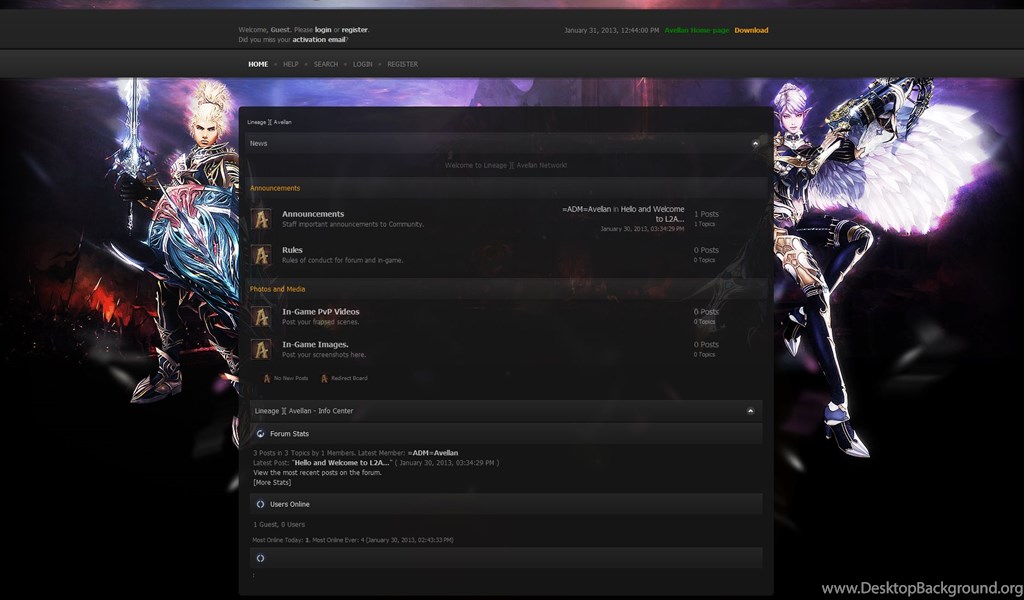Open the Announcements category heading
Viewport: 1024px width, 600px height.
(x=275, y=188)
